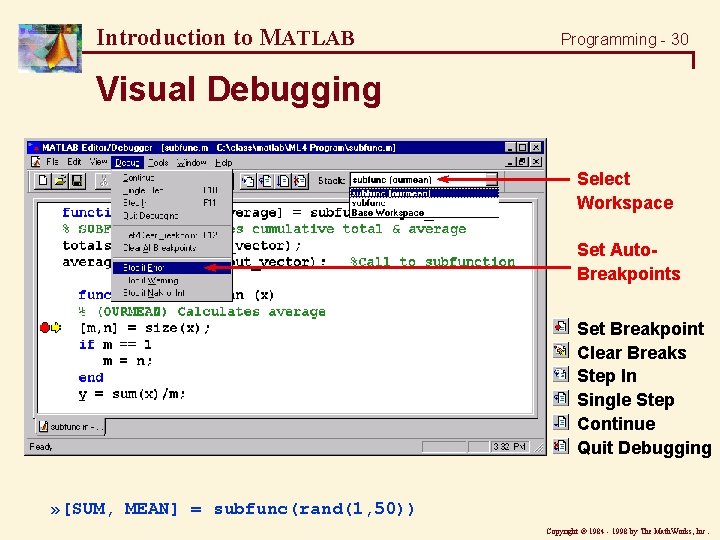The width and height of the screenshot is (720, 540).
Task: Minimize the inner document window
Action: [x=511, y=162]
